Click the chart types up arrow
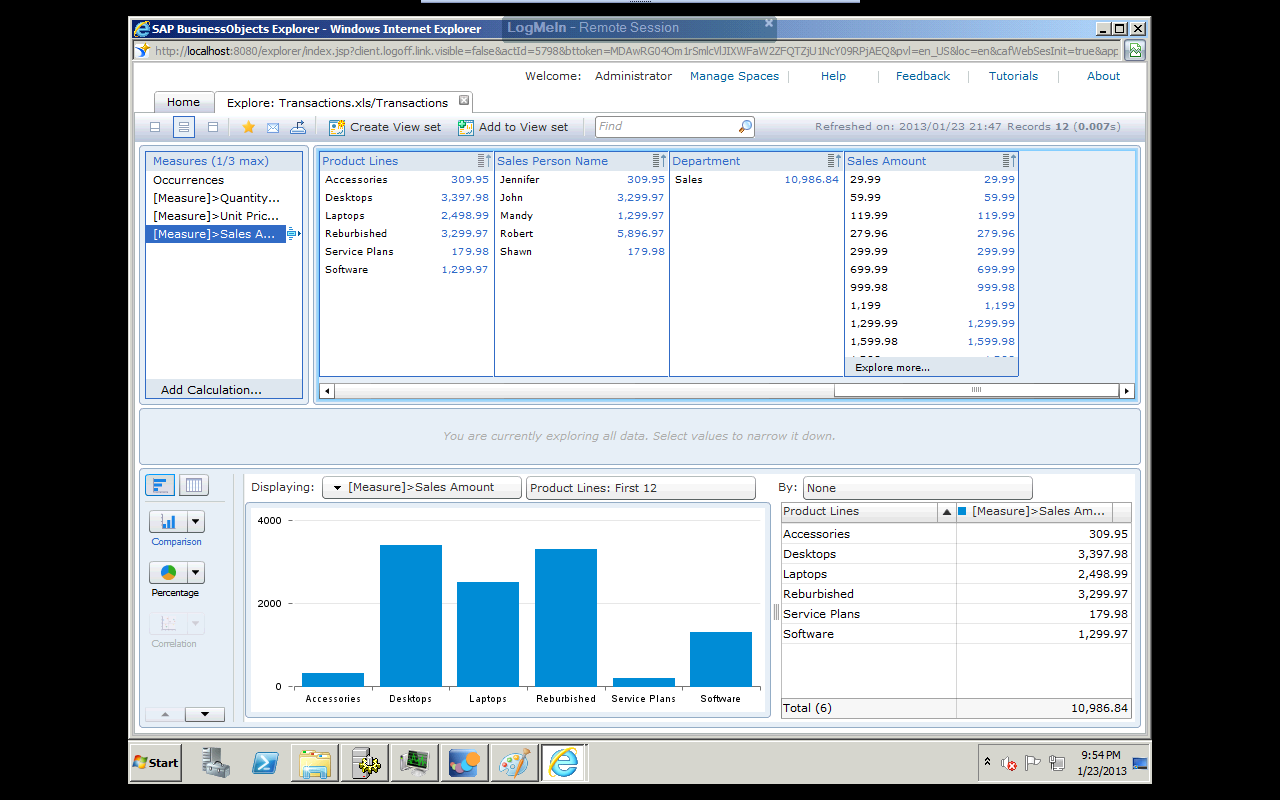The width and height of the screenshot is (1280, 800). 165,714
